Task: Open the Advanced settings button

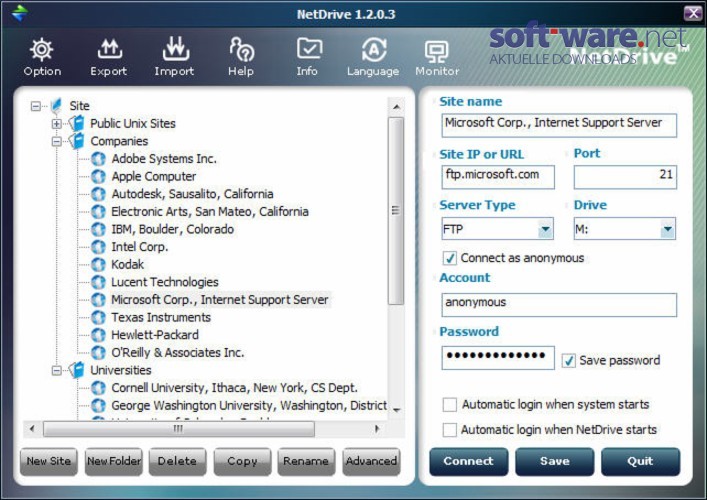Action: coord(371,461)
